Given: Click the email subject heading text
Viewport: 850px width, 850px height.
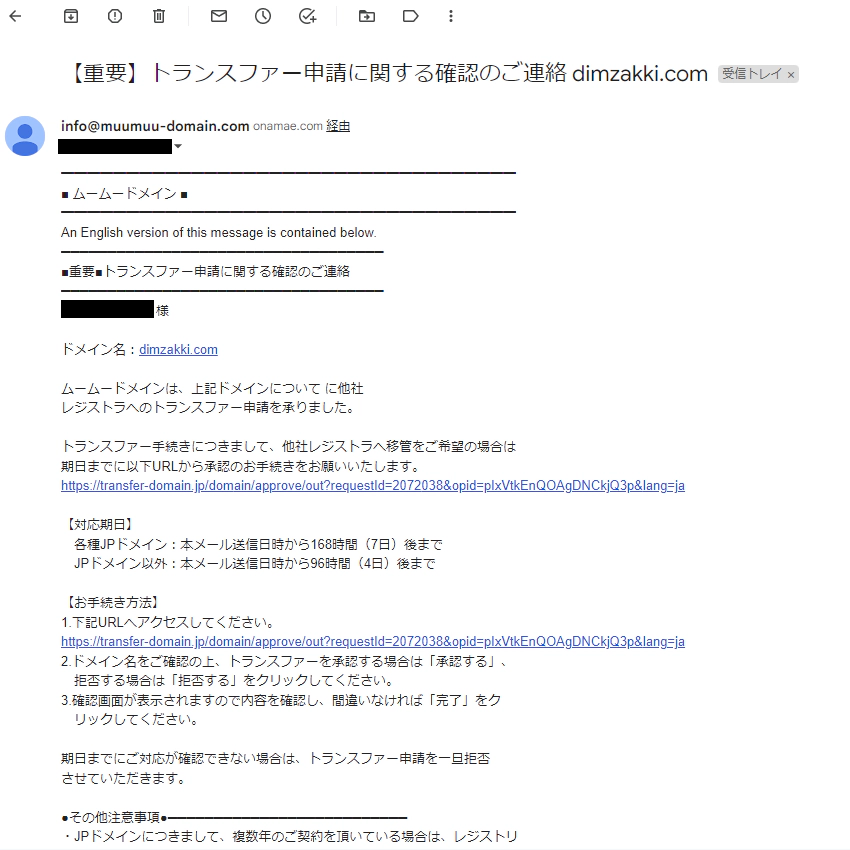Looking at the screenshot, I should [389, 73].
